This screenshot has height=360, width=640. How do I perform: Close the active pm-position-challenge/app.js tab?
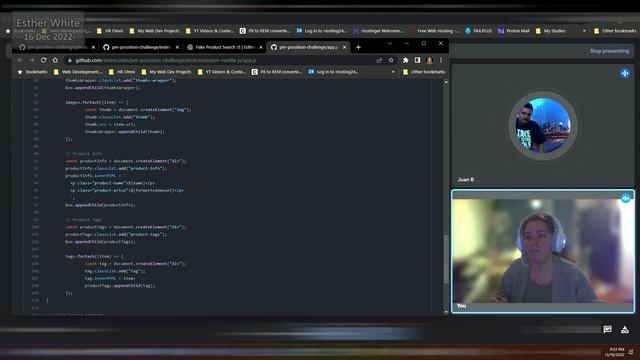[344, 47]
